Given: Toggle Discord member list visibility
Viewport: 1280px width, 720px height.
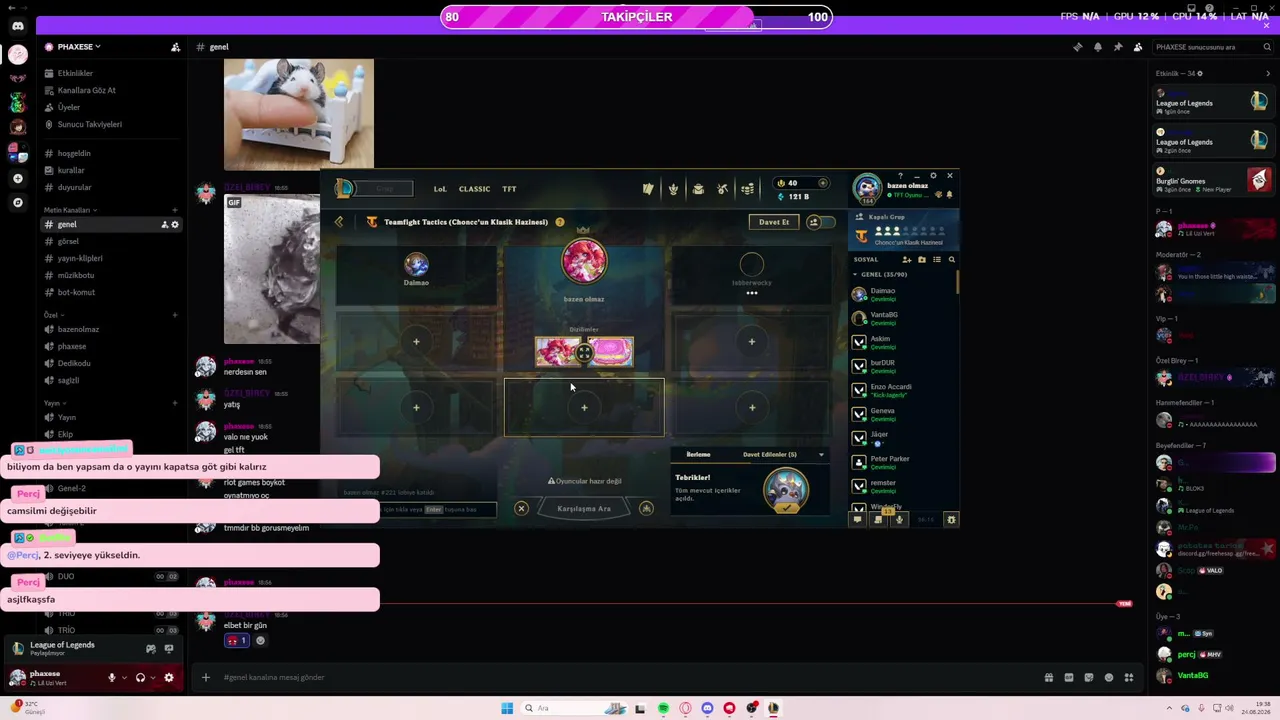Looking at the screenshot, I should coord(1137,47).
